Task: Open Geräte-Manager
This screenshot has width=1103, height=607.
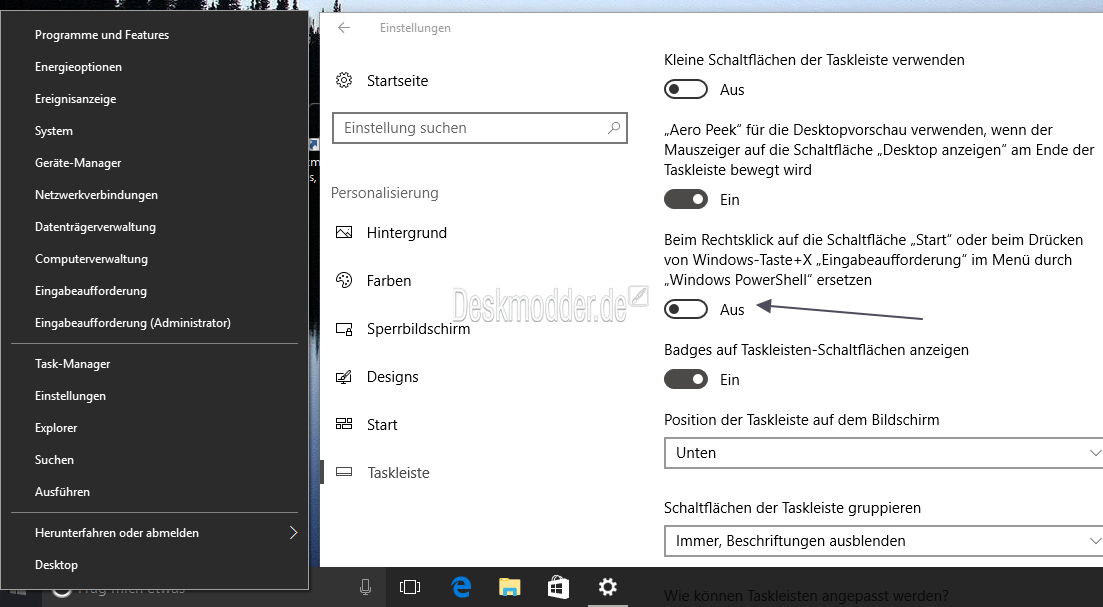Action: (x=78, y=163)
